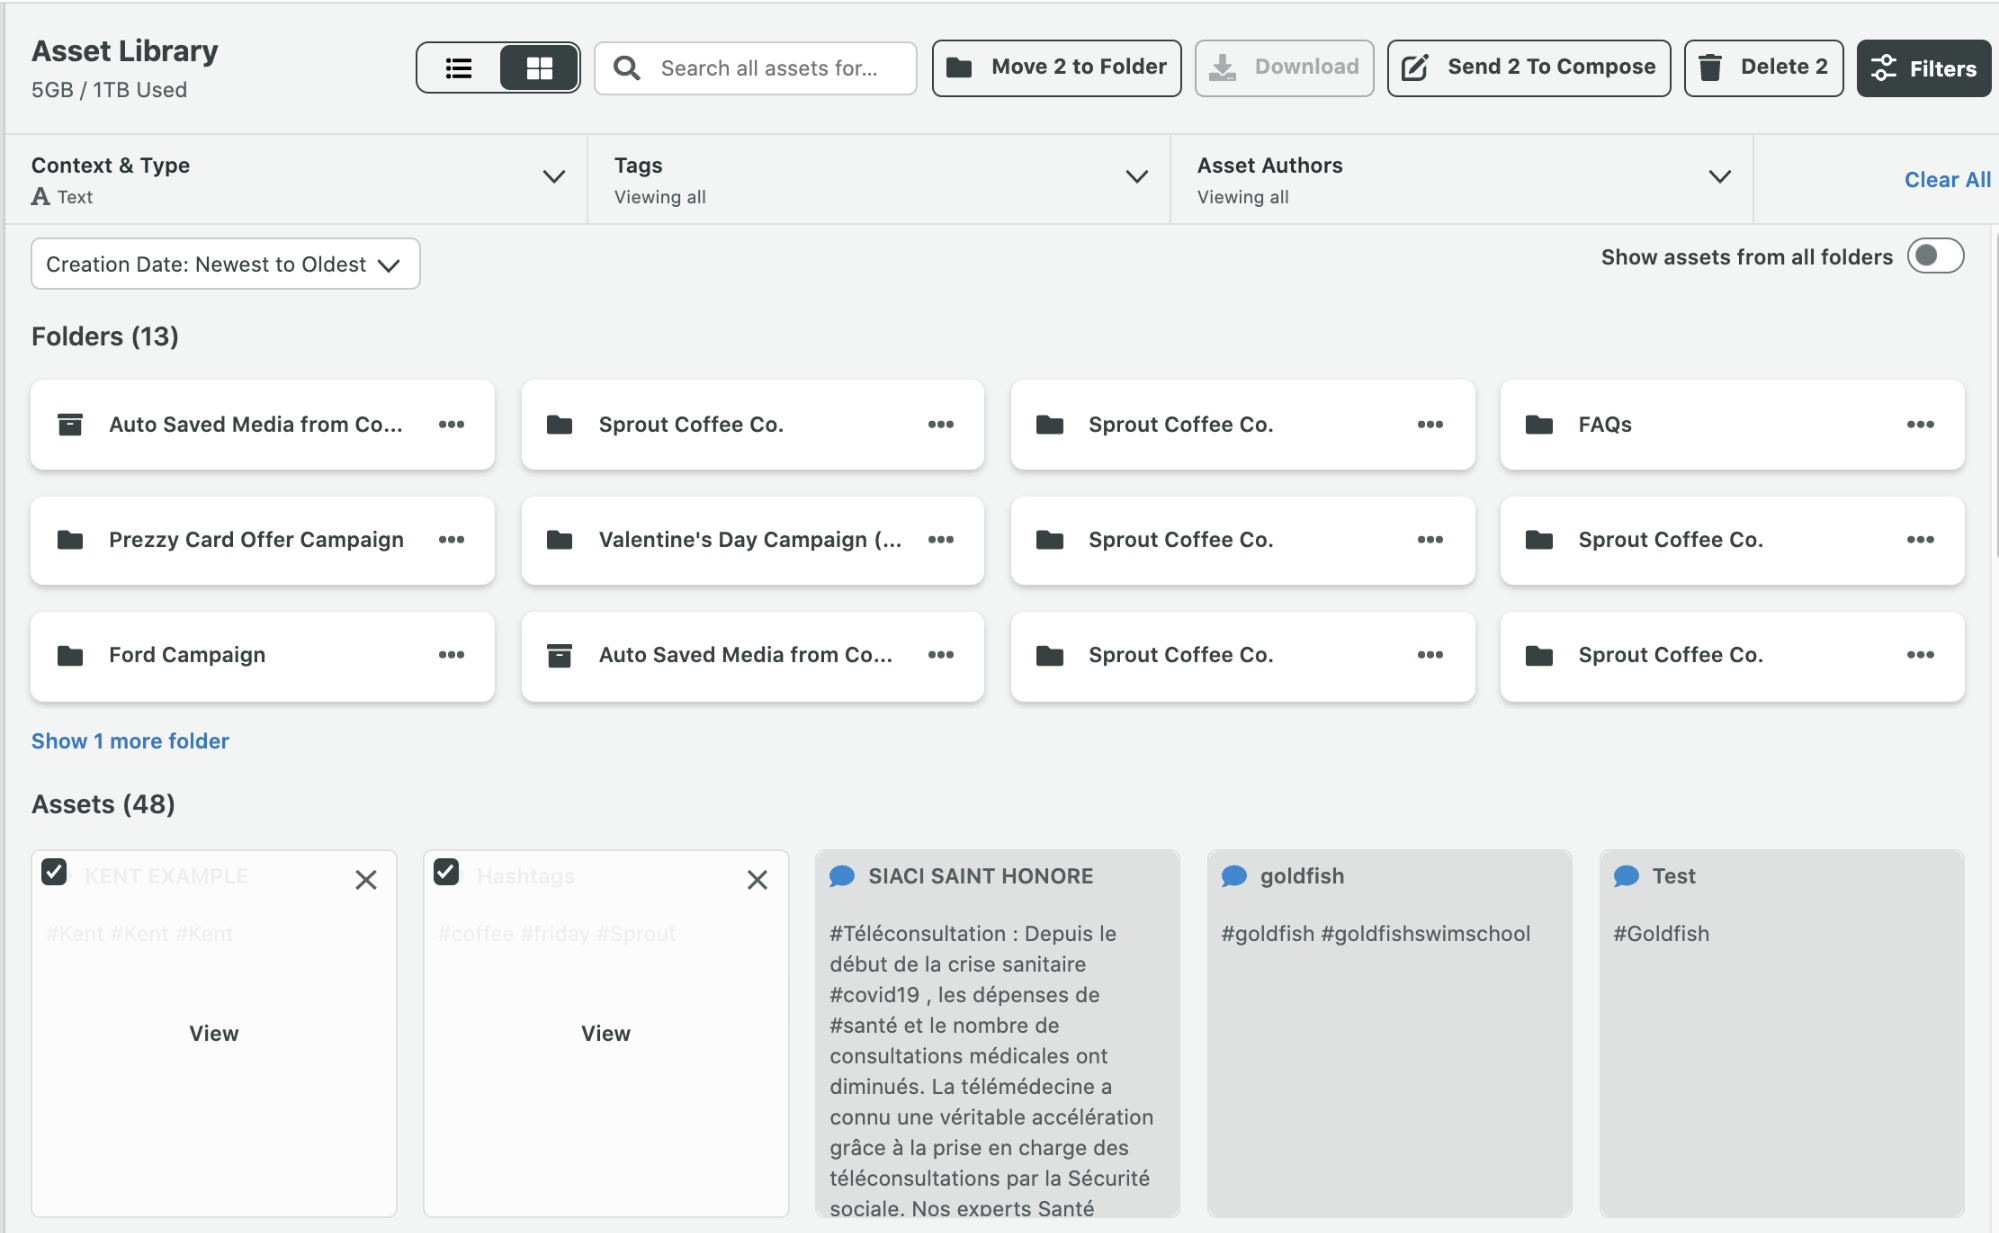1999x1233 pixels.
Task: Open options menu for FAQs folder
Action: 1920,424
